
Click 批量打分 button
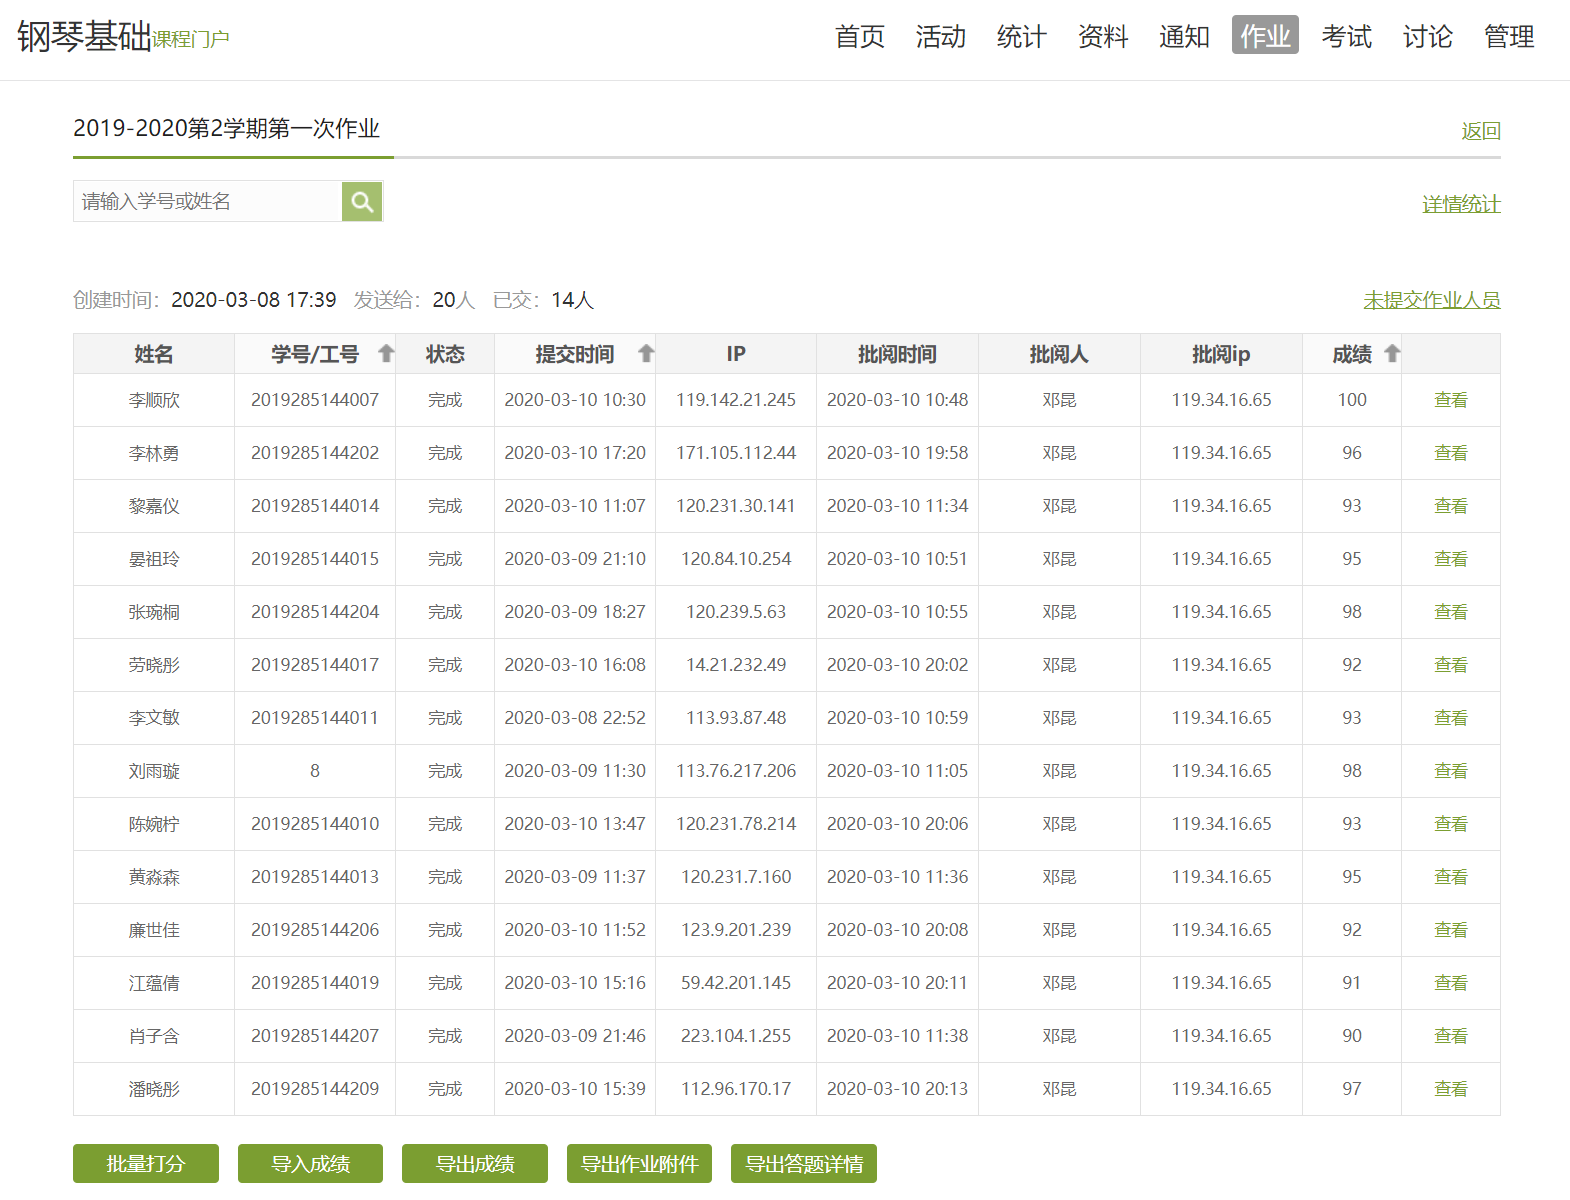[146, 1164]
